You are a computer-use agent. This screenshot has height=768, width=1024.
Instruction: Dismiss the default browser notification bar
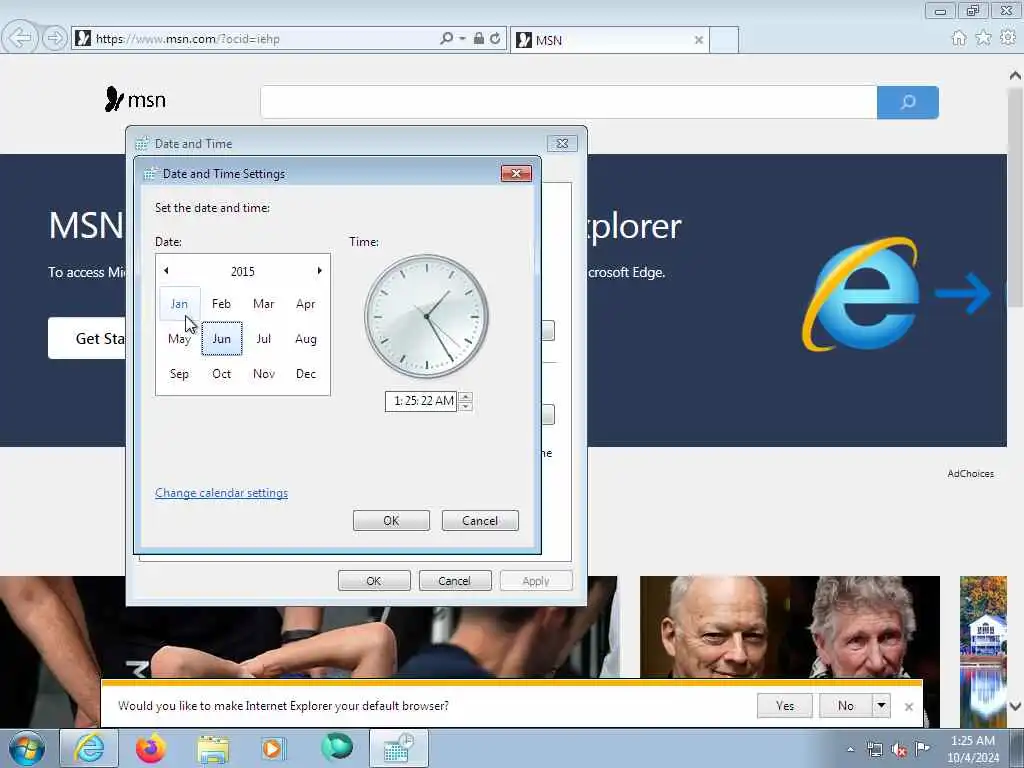click(908, 707)
